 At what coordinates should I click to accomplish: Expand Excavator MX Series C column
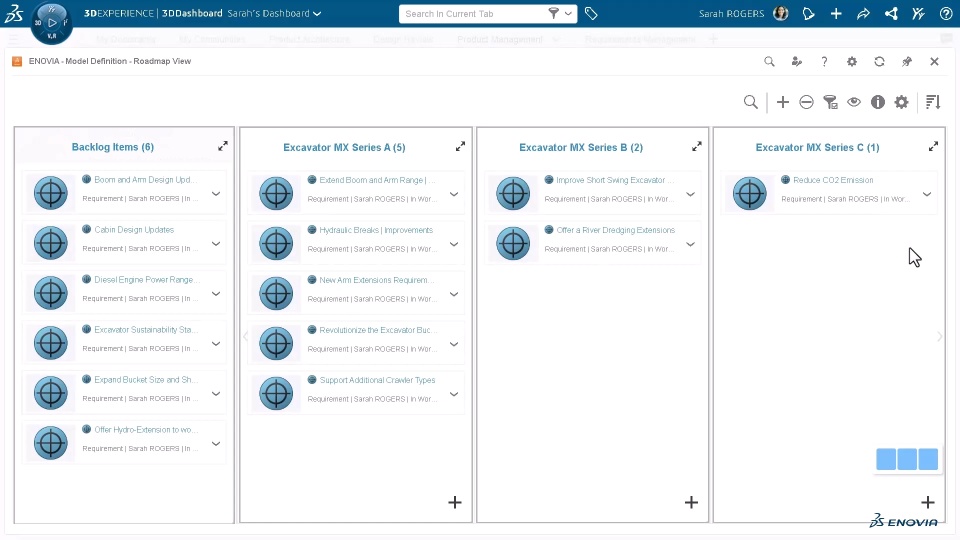[x=933, y=146]
